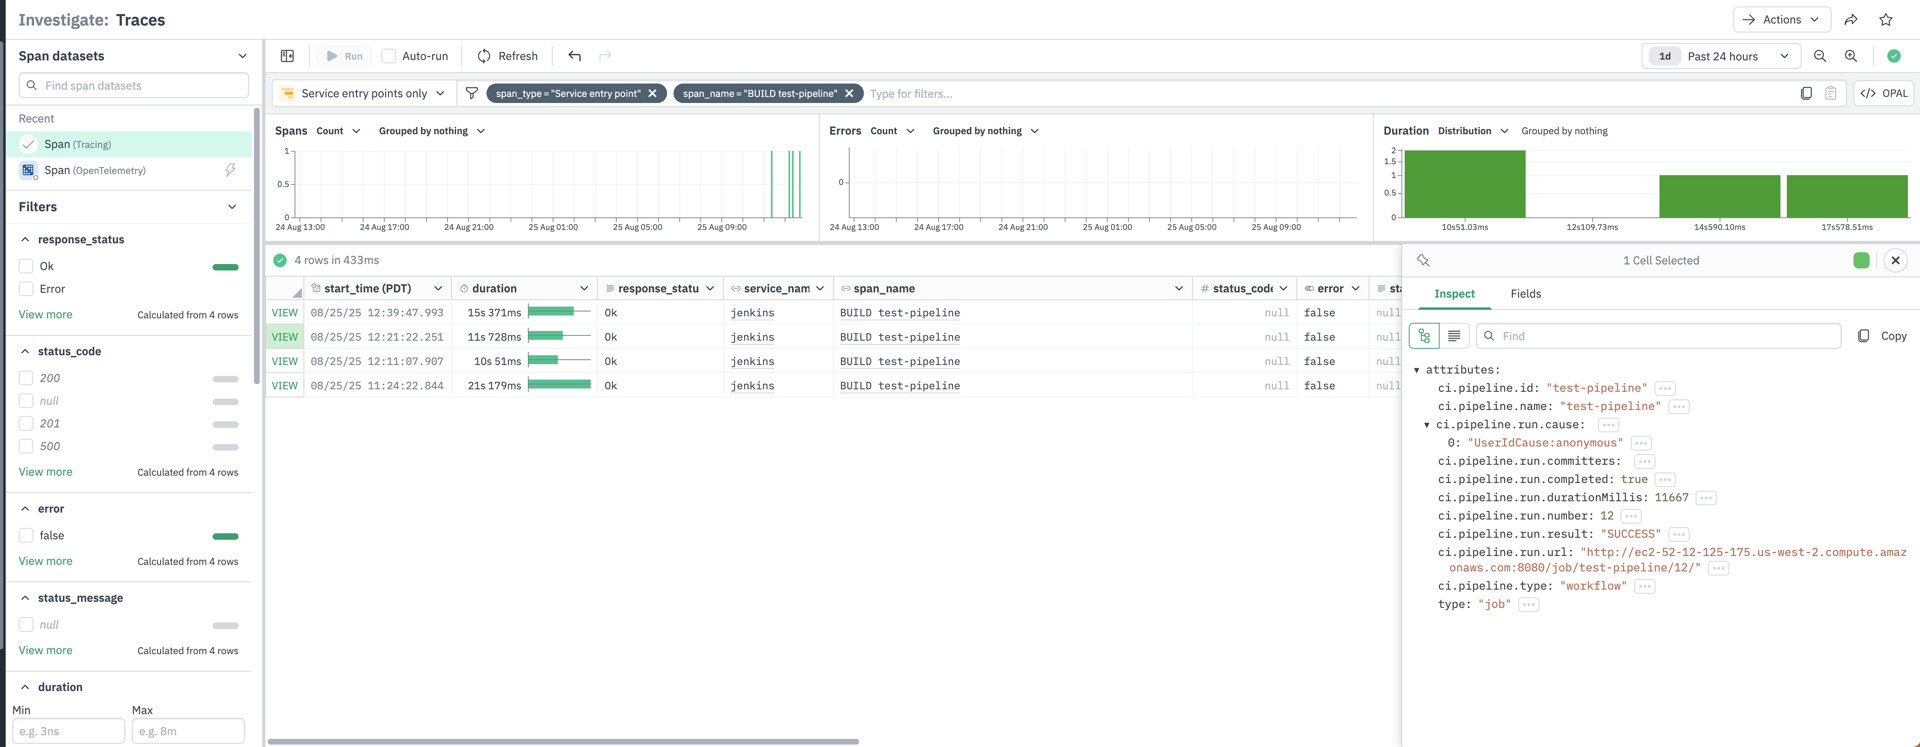Screen dimensions: 1920x747
Task: Click the Find span datasets search field
Action: [x=134, y=86]
